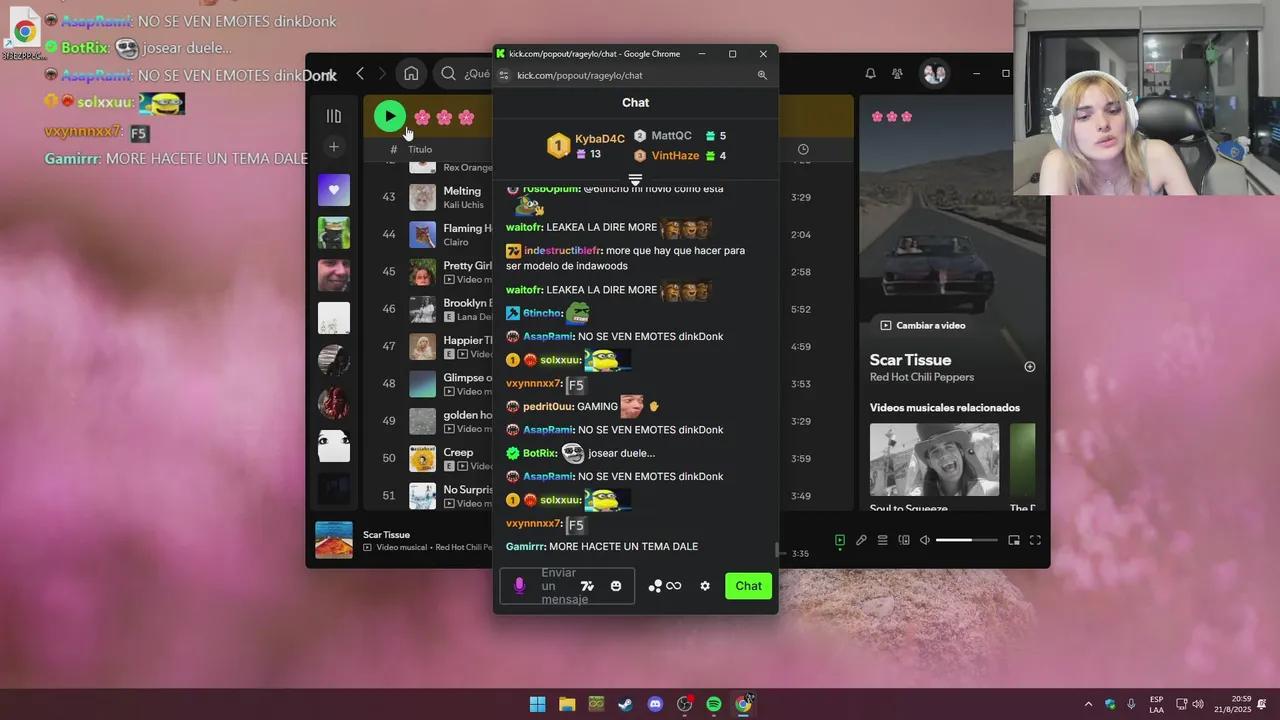Open Spotify queue icon
The width and height of the screenshot is (1280, 720).
882,540
